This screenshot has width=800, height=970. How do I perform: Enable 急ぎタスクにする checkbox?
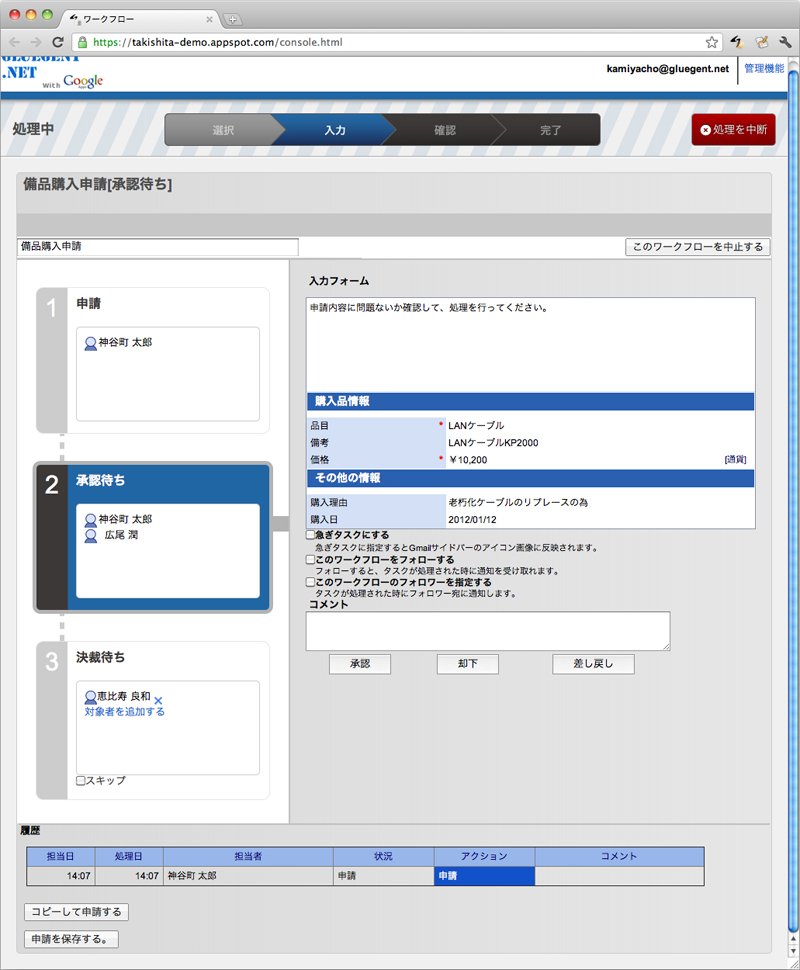(311, 534)
